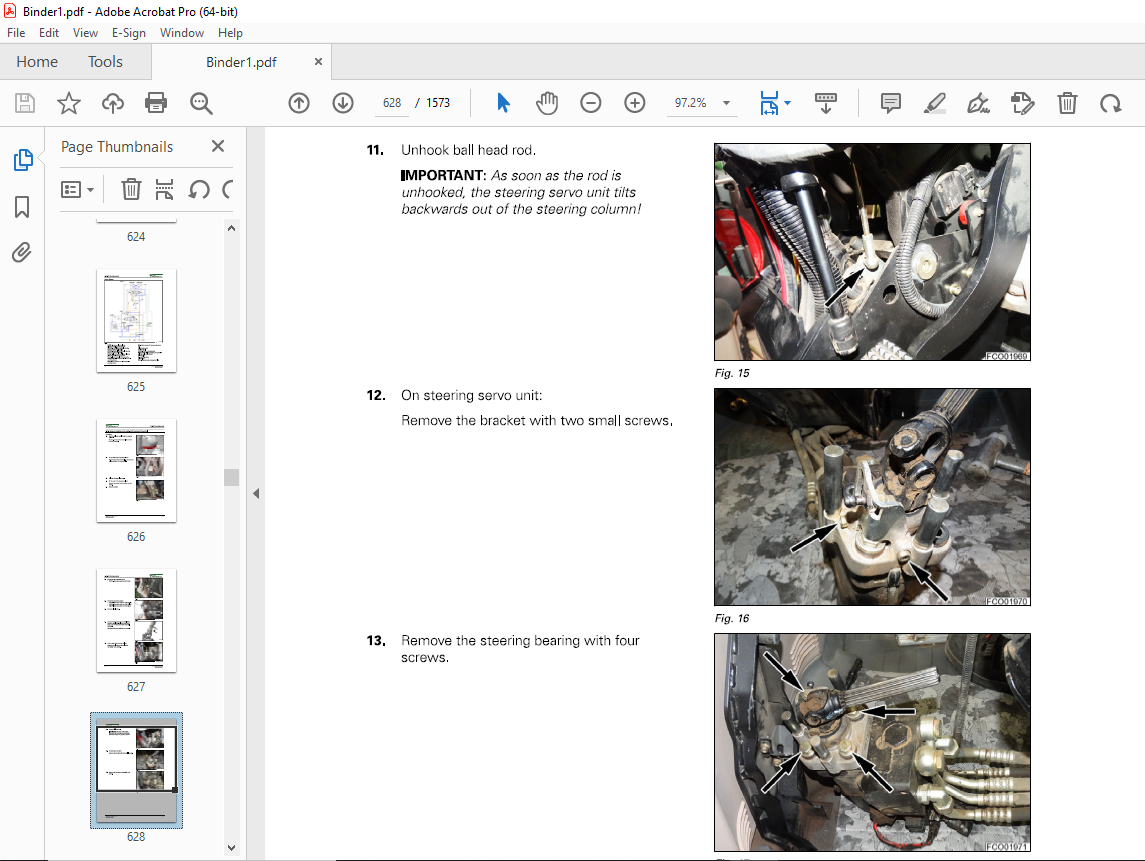Click 'Remove the bracket with two small screws' text
This screenshot has height=861, width=1145.
(x=537, y=421)
